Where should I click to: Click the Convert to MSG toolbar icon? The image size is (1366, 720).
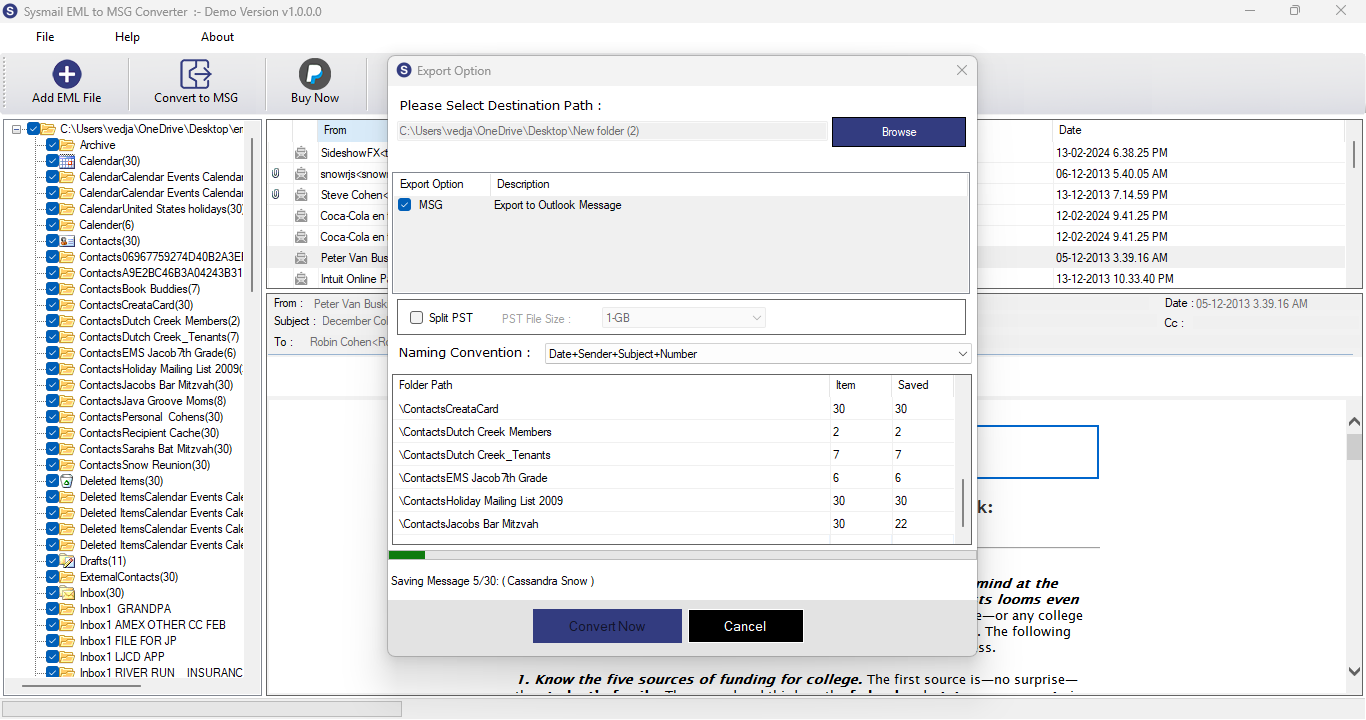(x=196, y=74)
